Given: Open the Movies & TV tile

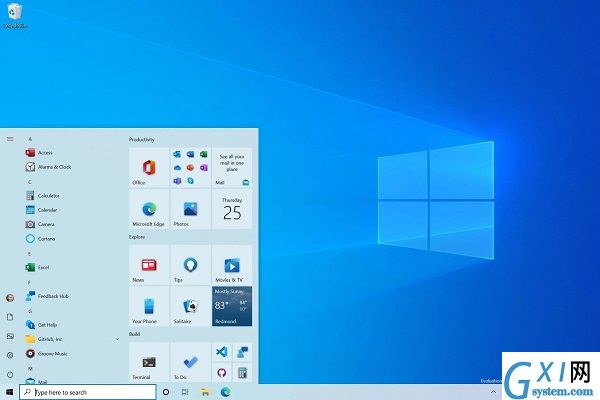Looking at the screenshot, I should tap(232, 265).
